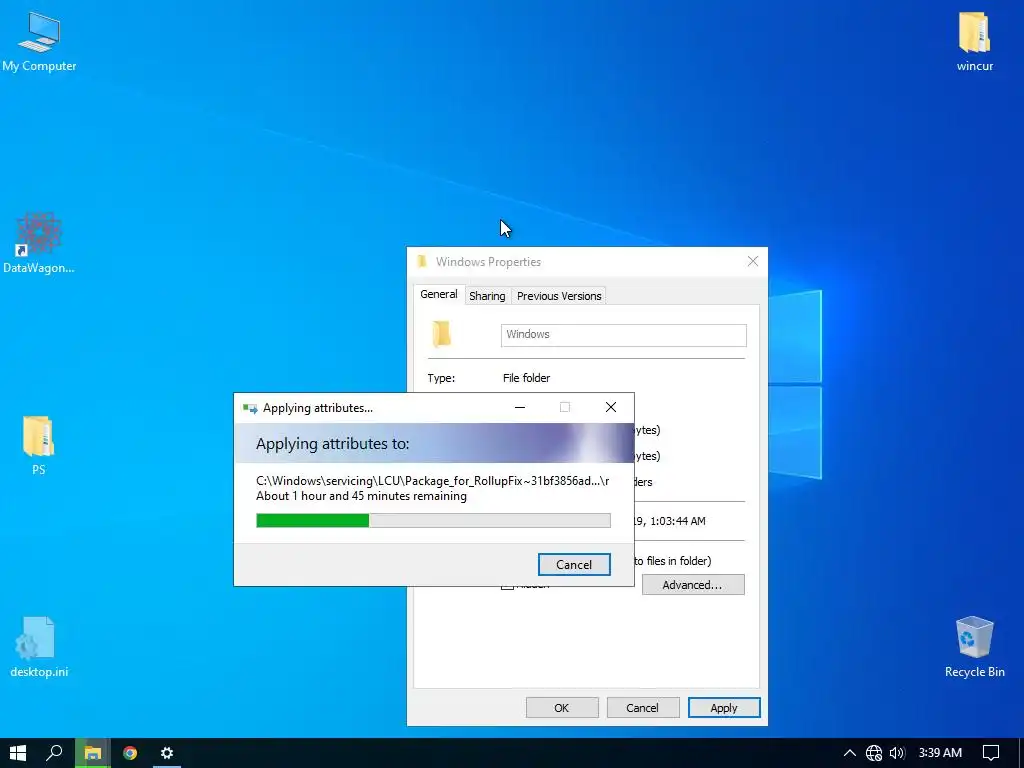Open the Recycle Bin icon

pyautogui.click(x=974, y=647)
